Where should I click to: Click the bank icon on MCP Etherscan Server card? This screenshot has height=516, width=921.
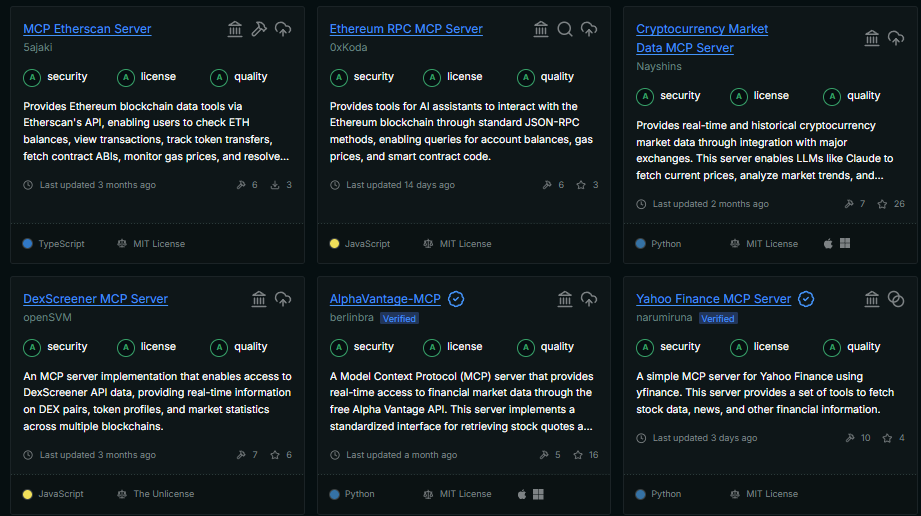point(235,29)
